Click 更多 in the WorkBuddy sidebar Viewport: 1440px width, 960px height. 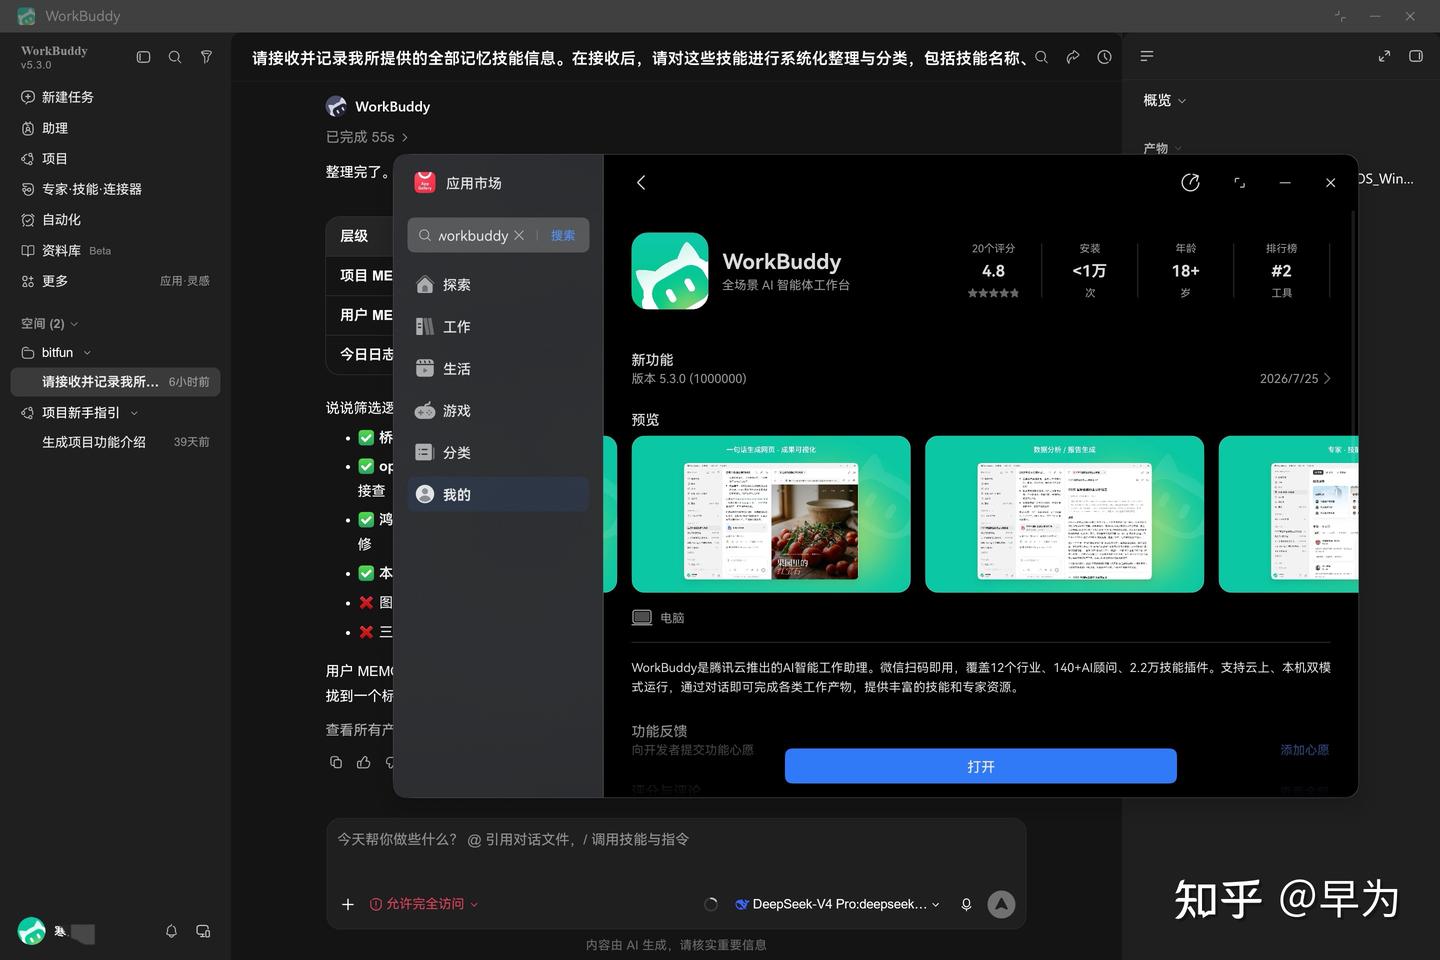click(55, 281)
